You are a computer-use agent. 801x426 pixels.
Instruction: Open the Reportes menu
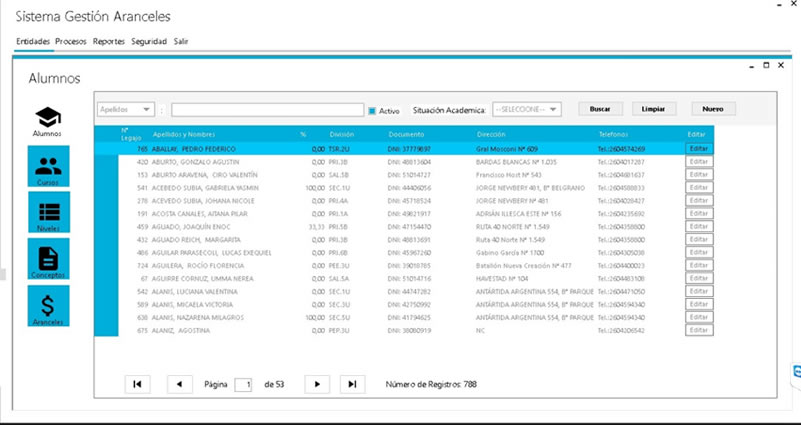point(109,41)
